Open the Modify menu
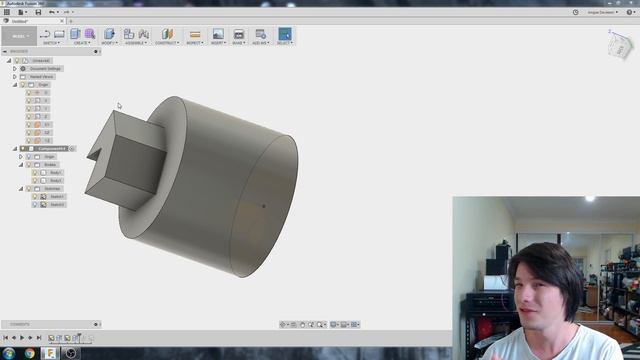The width and height of the screenshot is (640, 360). click(x=109, y=43)
